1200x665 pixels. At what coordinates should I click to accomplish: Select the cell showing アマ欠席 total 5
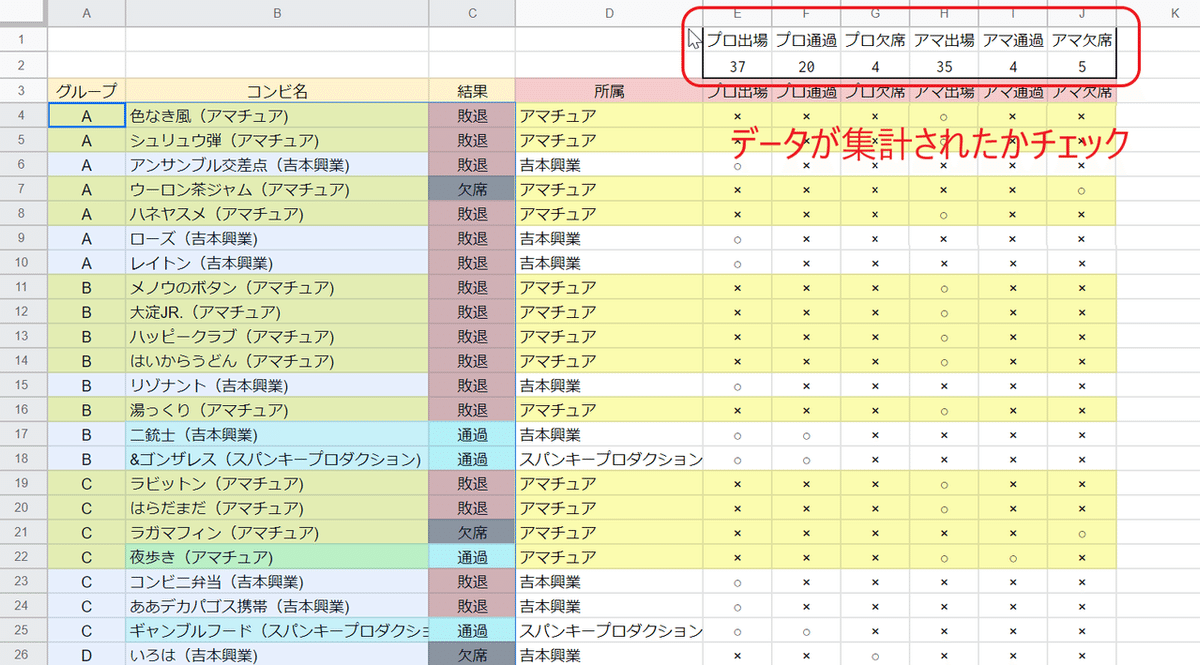1082,66
